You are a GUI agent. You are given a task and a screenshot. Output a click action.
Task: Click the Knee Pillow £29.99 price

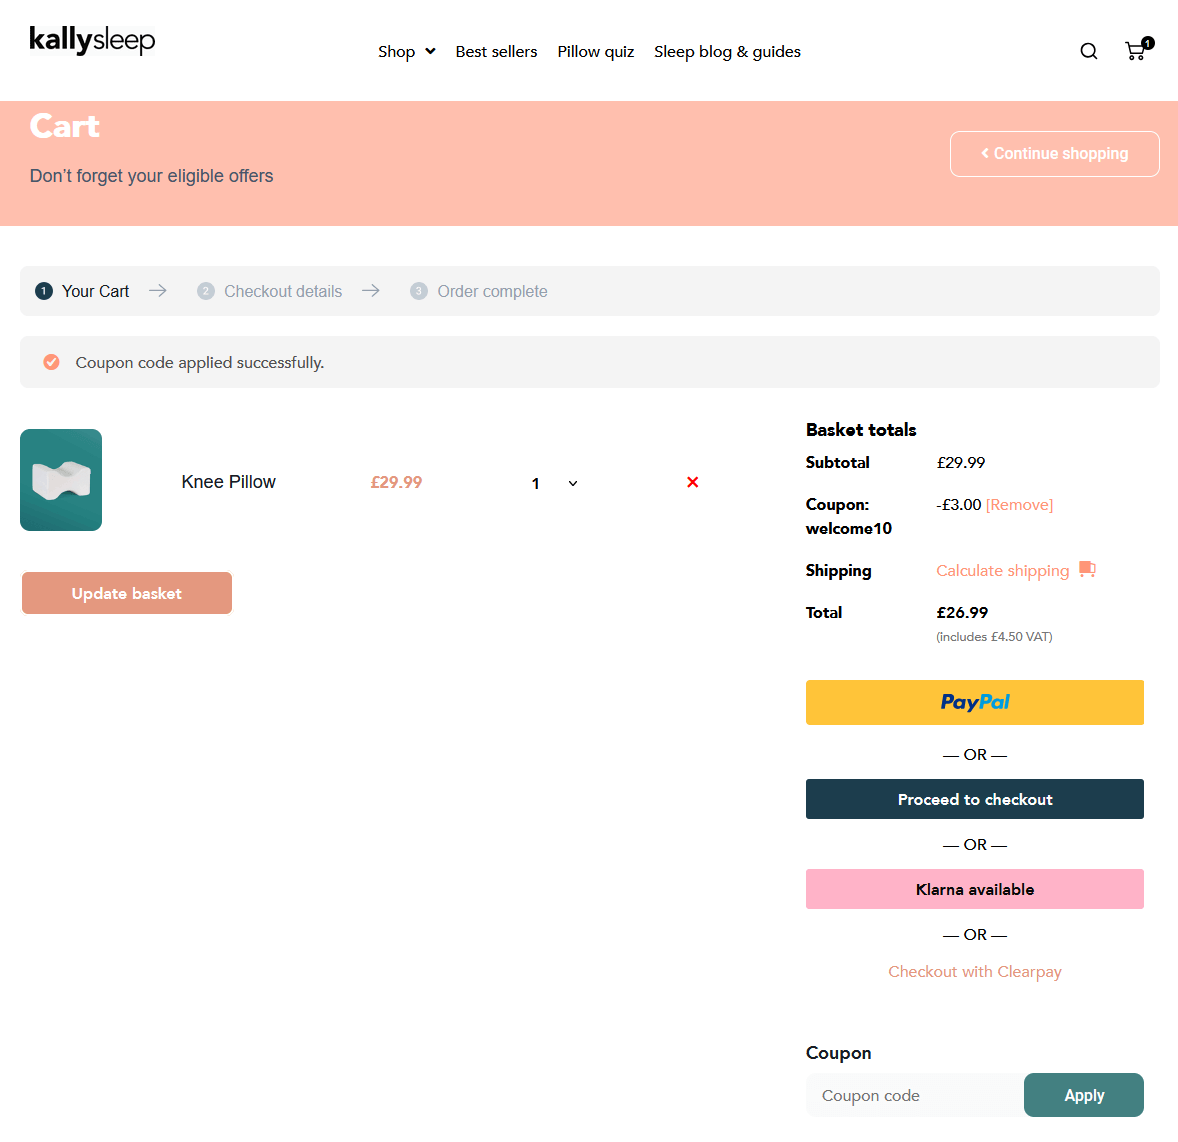point(396,482)
